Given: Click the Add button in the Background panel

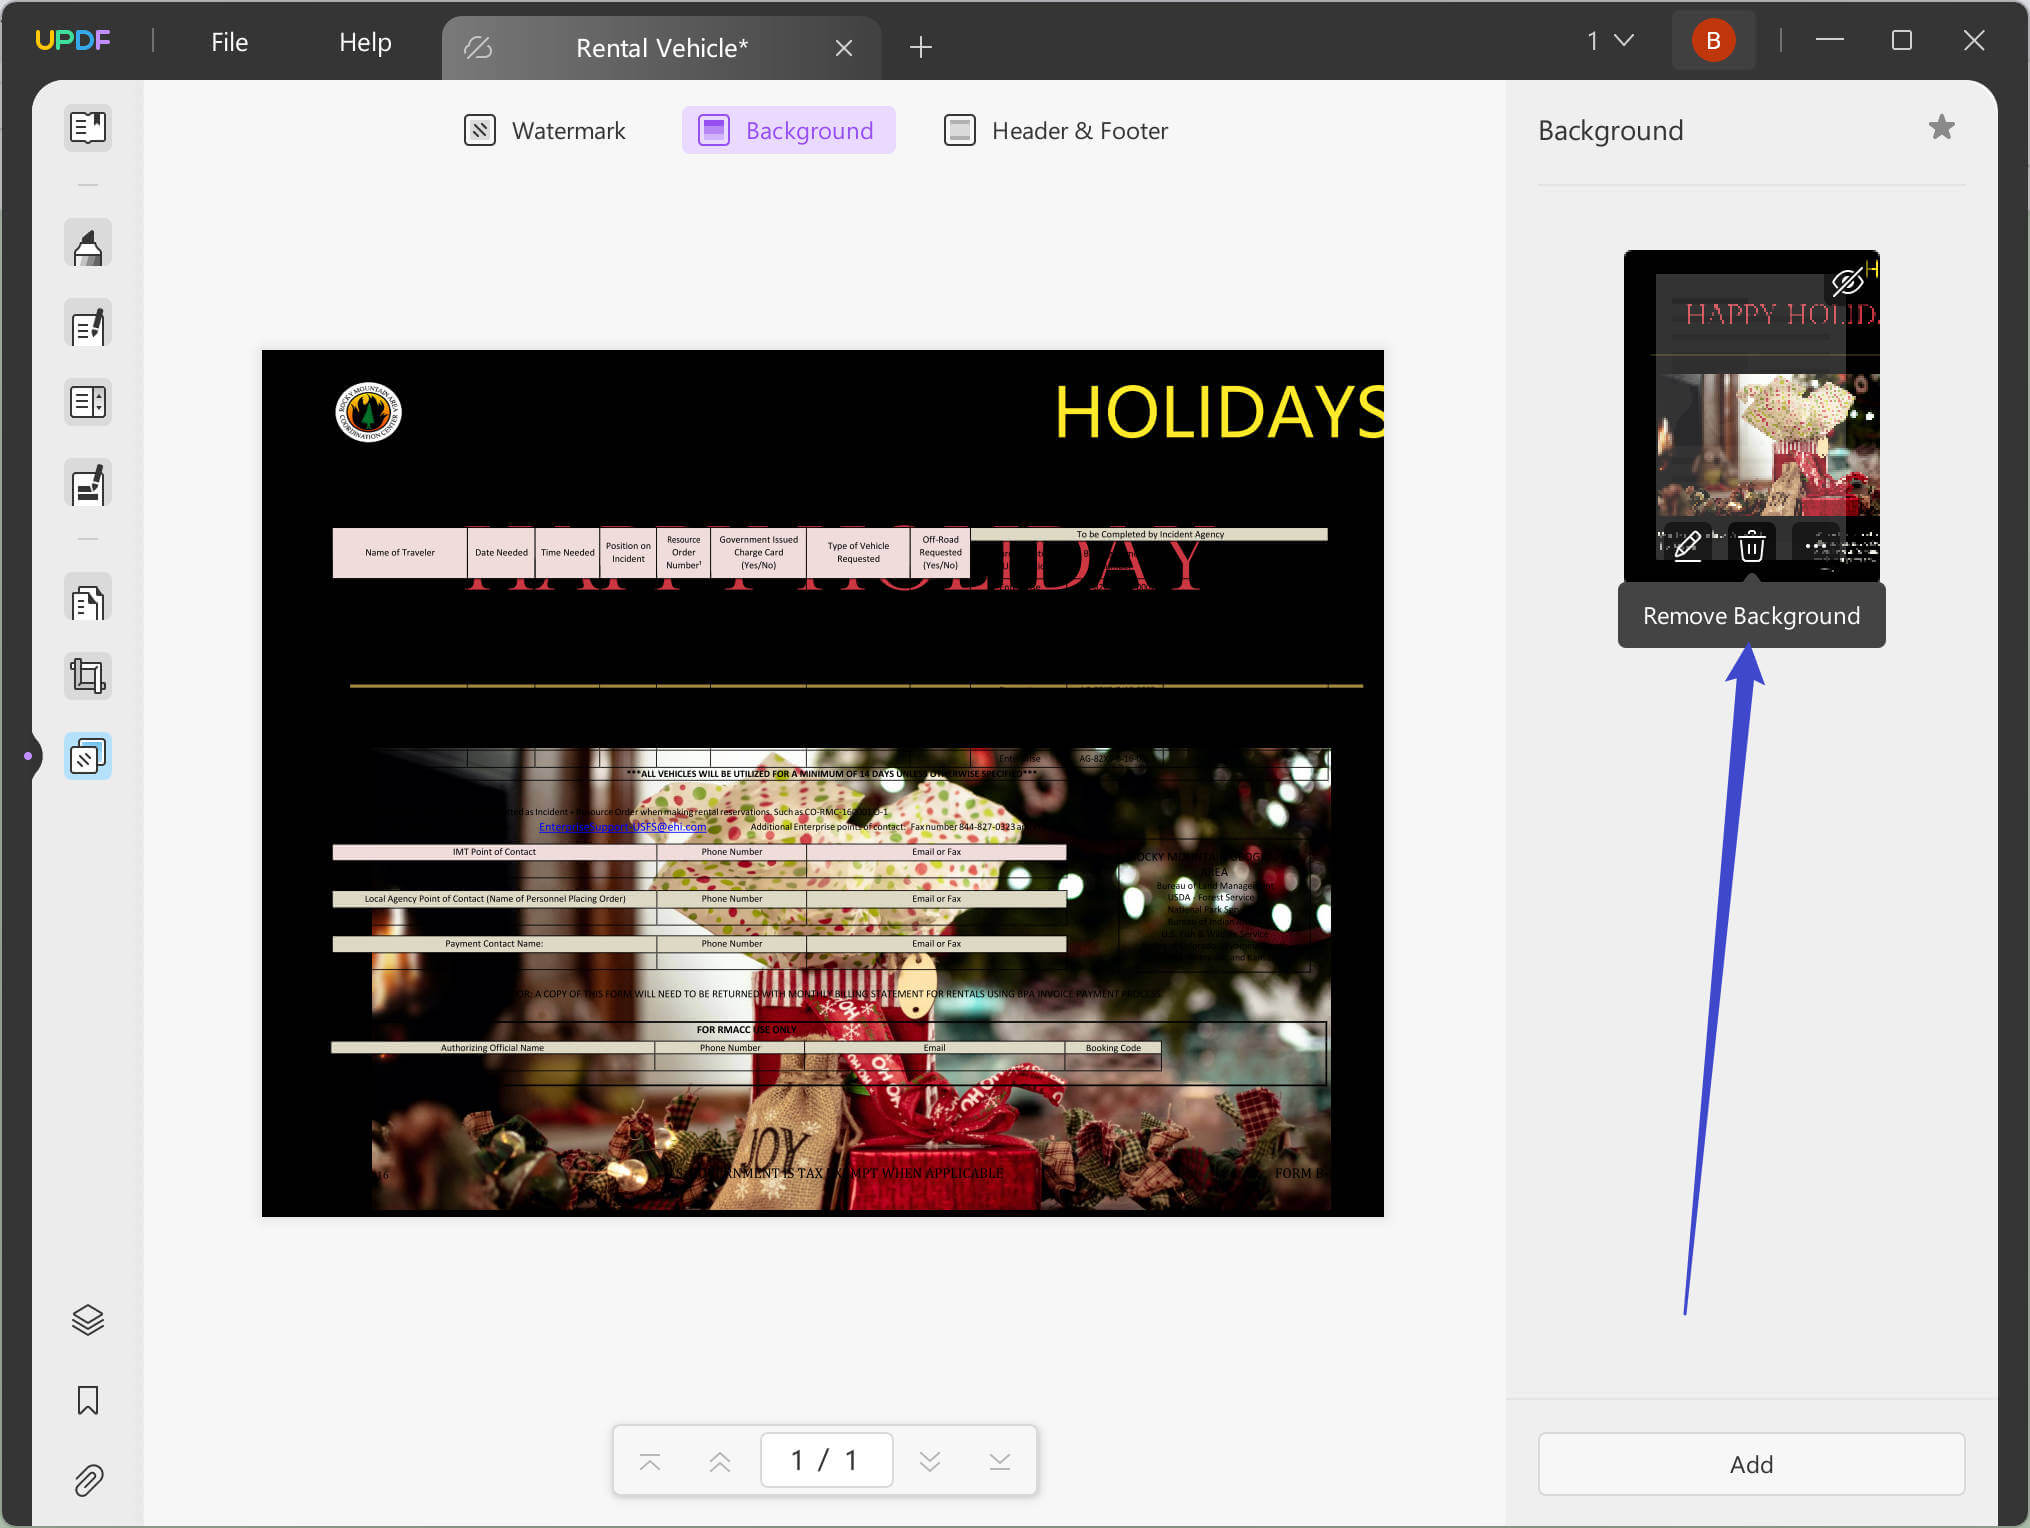Looking at the screenshot, I should 1751,1464.
